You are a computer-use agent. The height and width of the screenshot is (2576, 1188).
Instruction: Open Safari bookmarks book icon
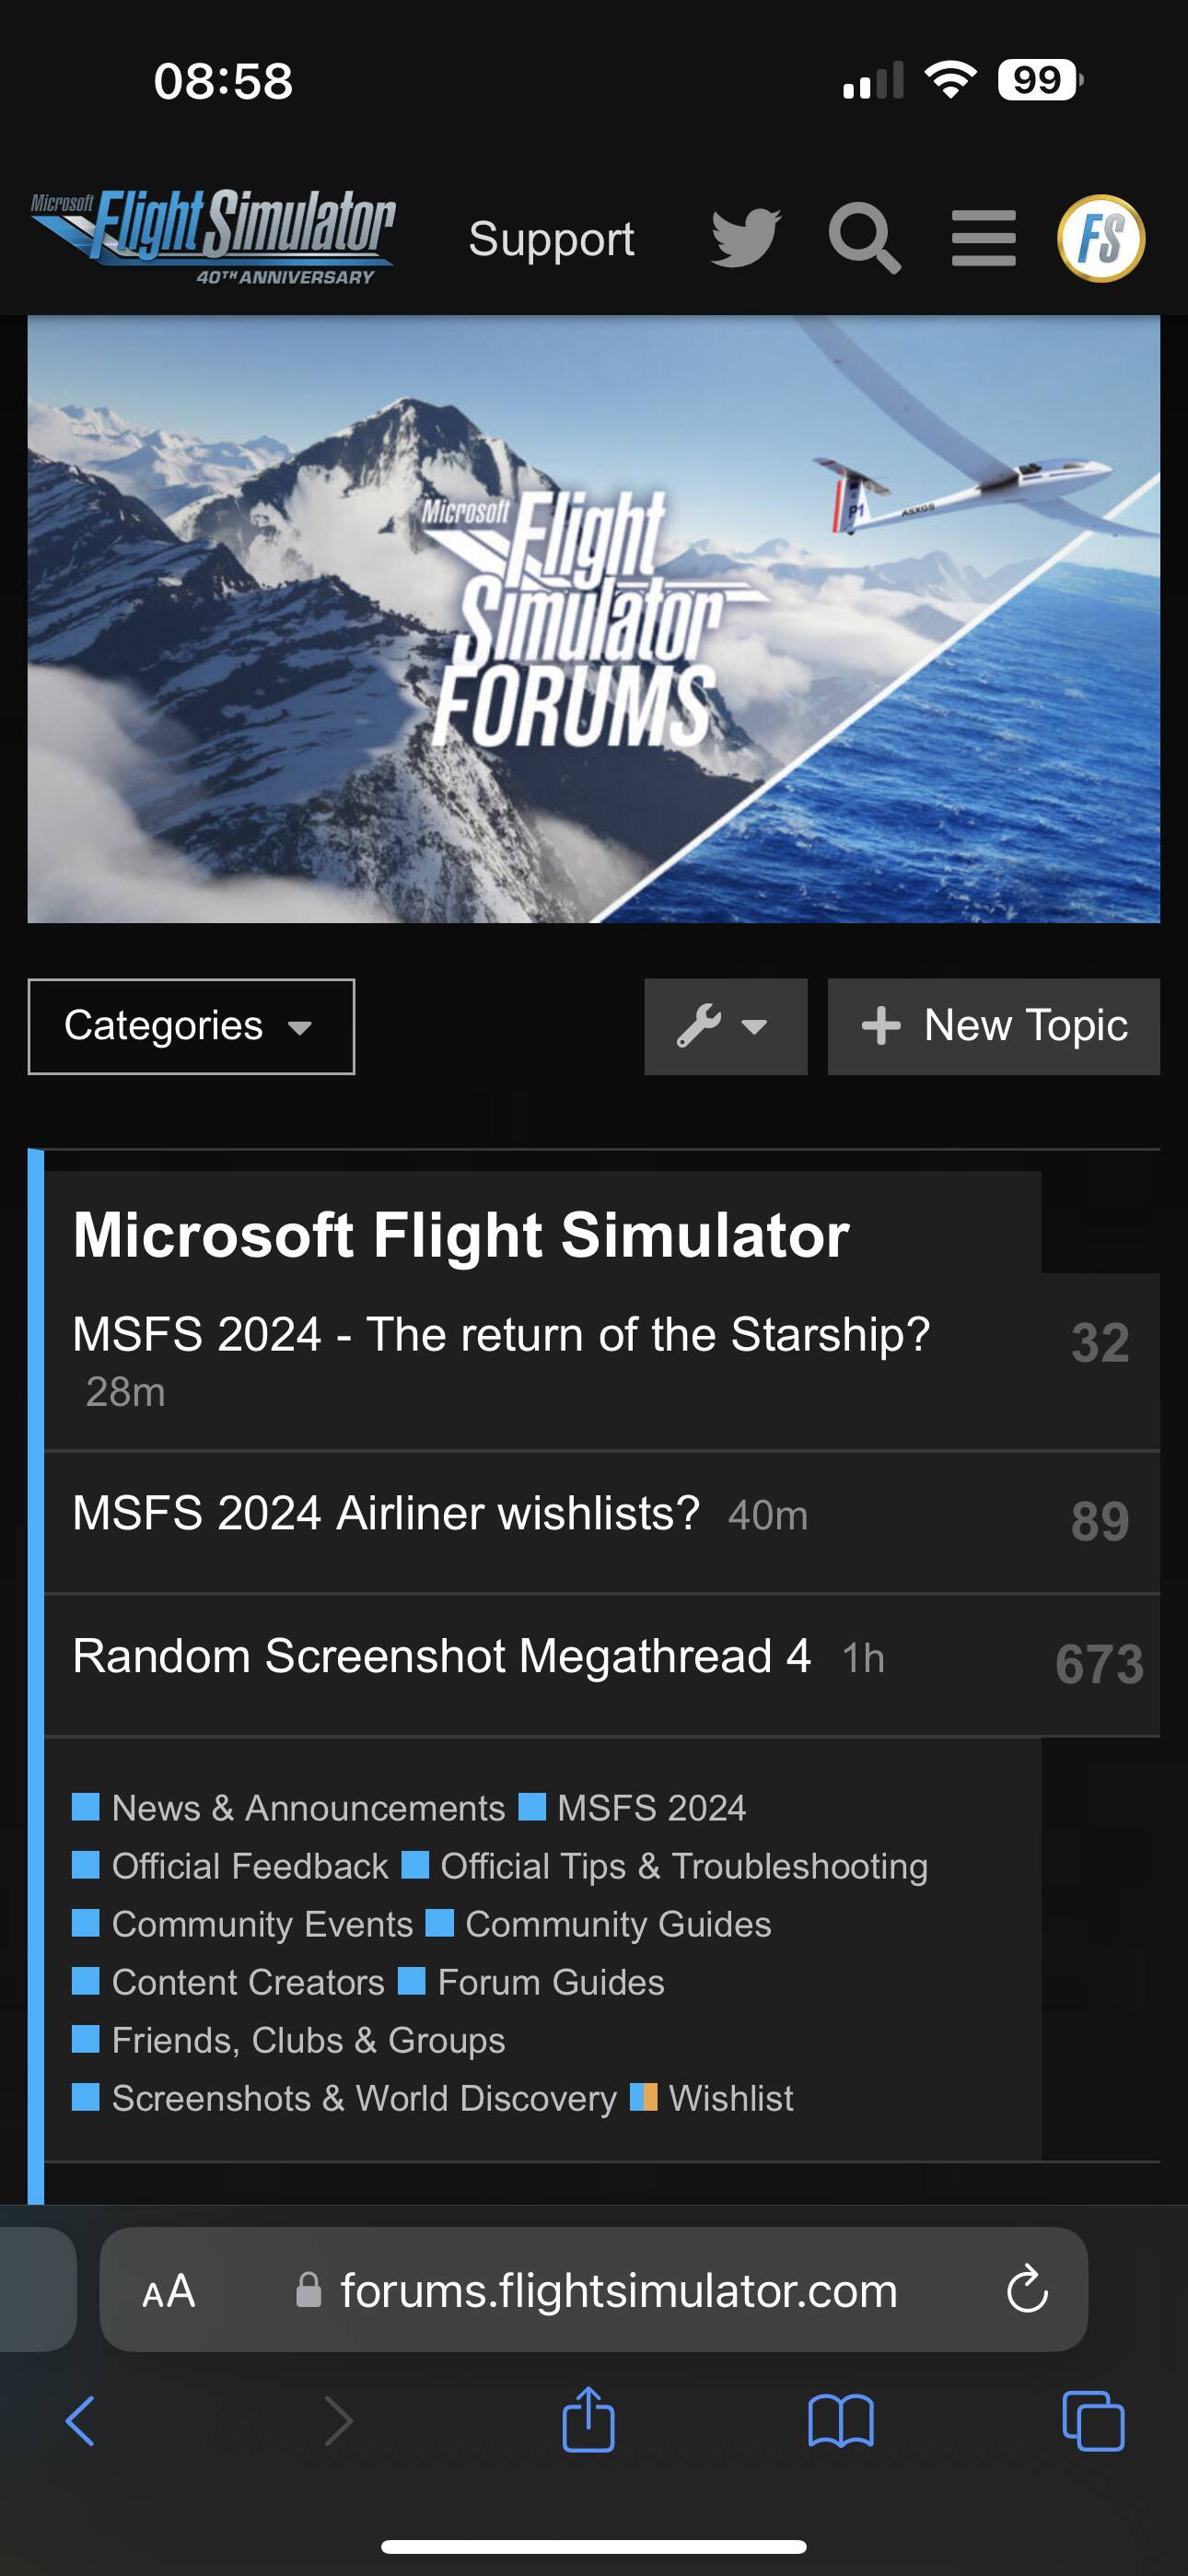[x=840, y=2420]
